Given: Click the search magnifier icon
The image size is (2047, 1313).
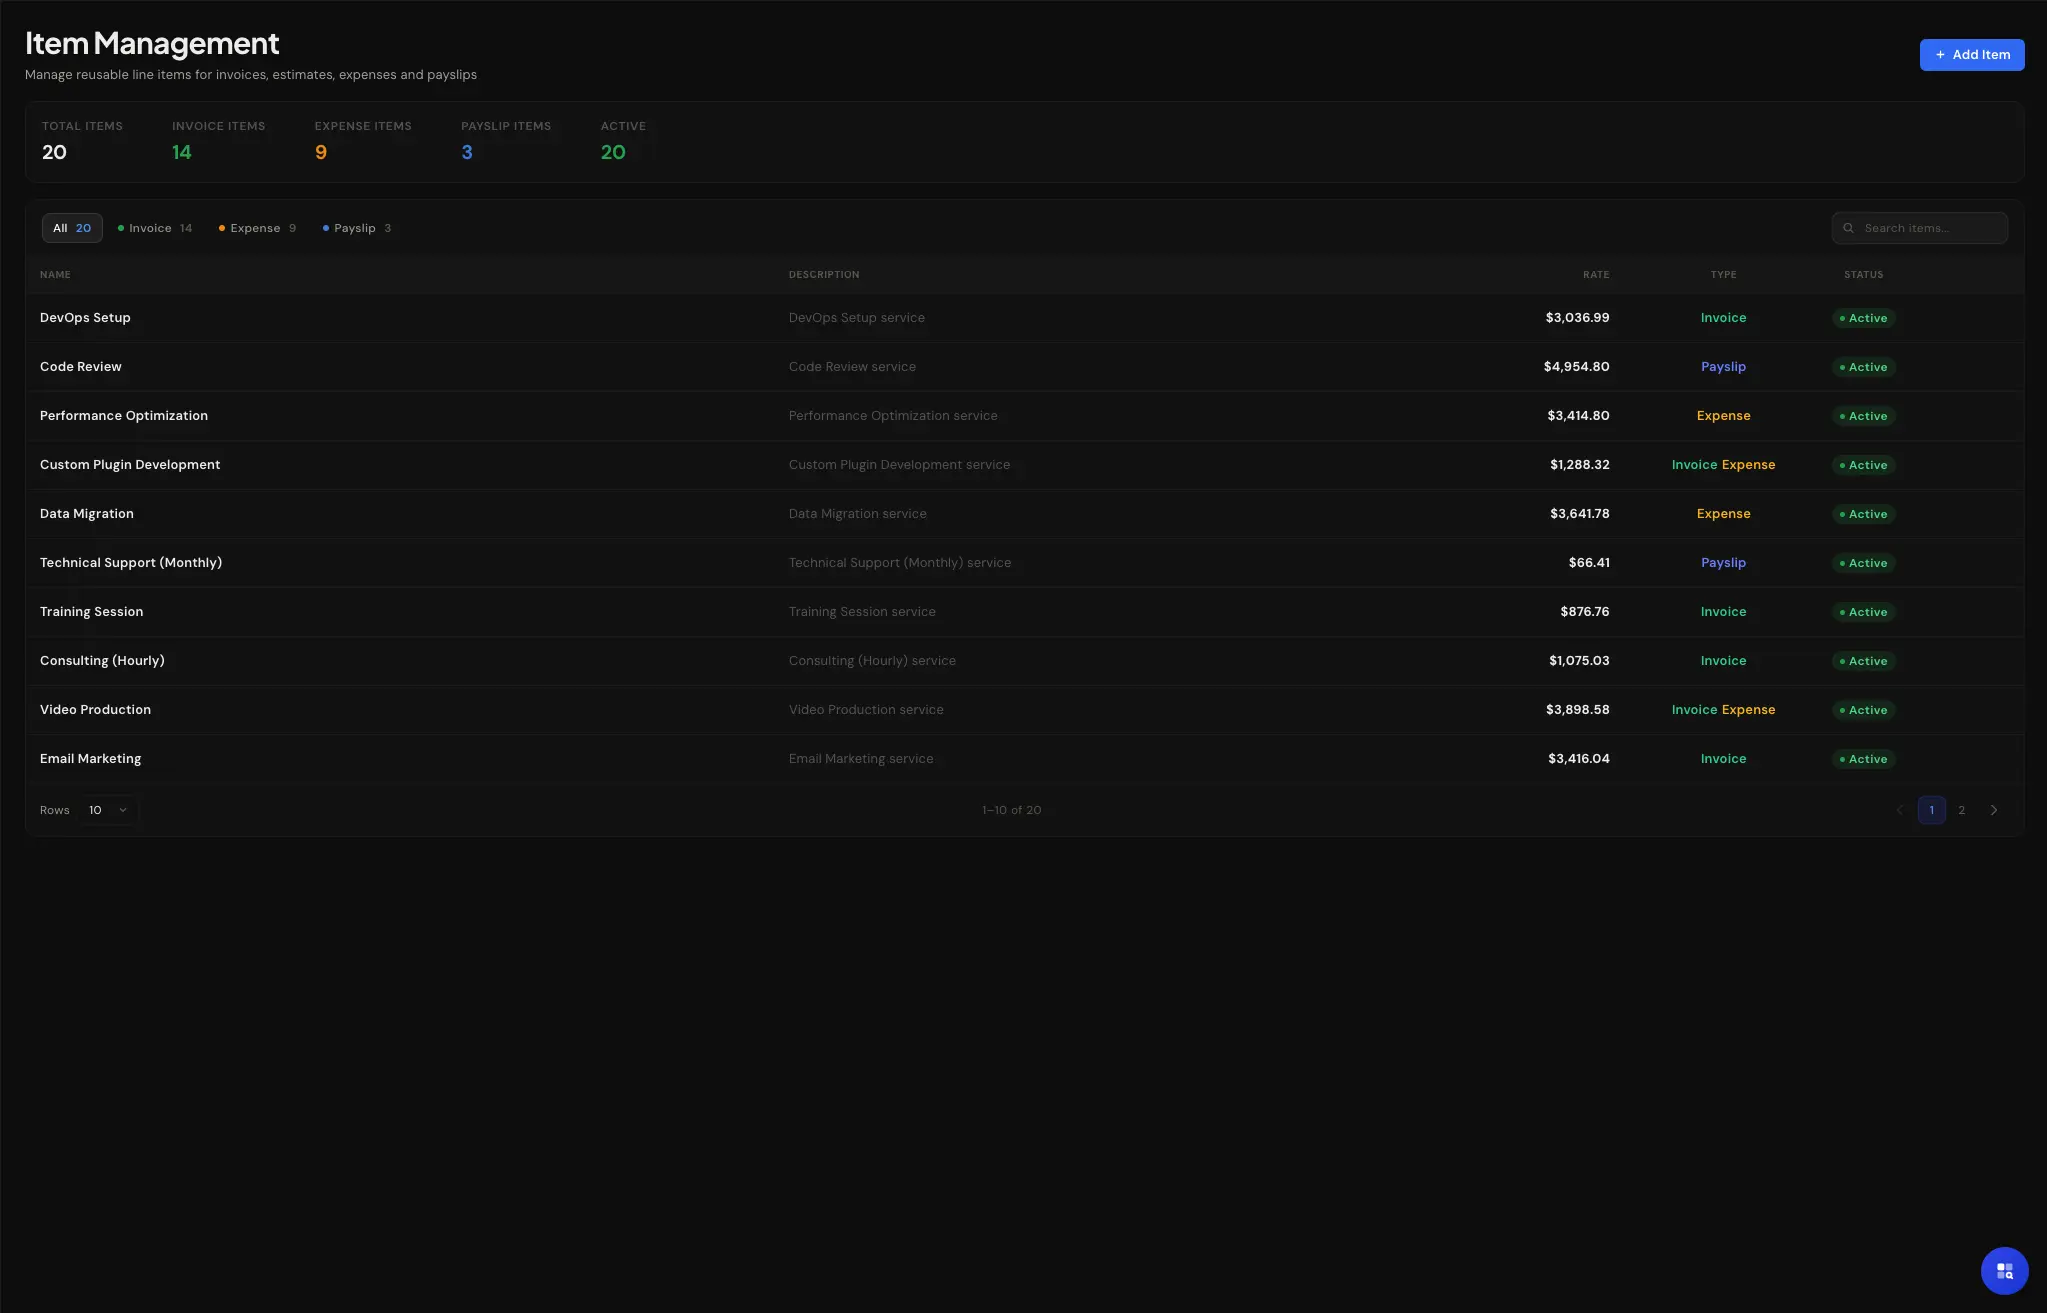Looking at the screenshot, I should pos(1849,228).
